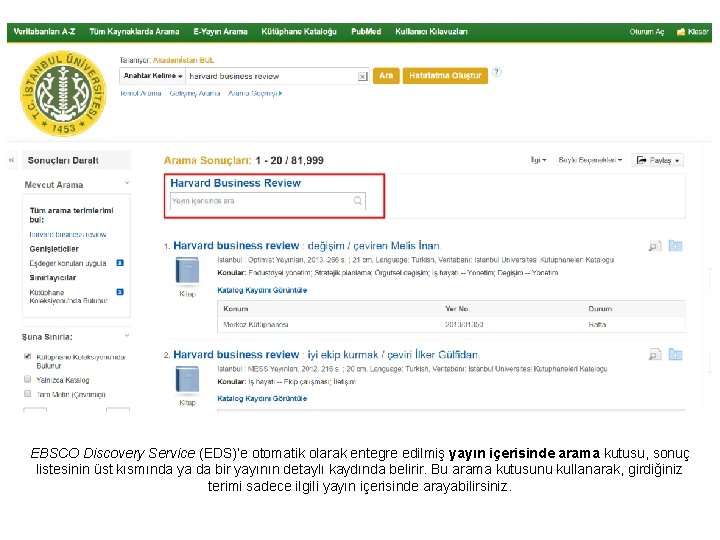Uncheck Kütüphane Koleksiyonu'nda Bulunur checkbox
Screen dimensions: 720x540
pyautogui.click(x=28, y=356)
